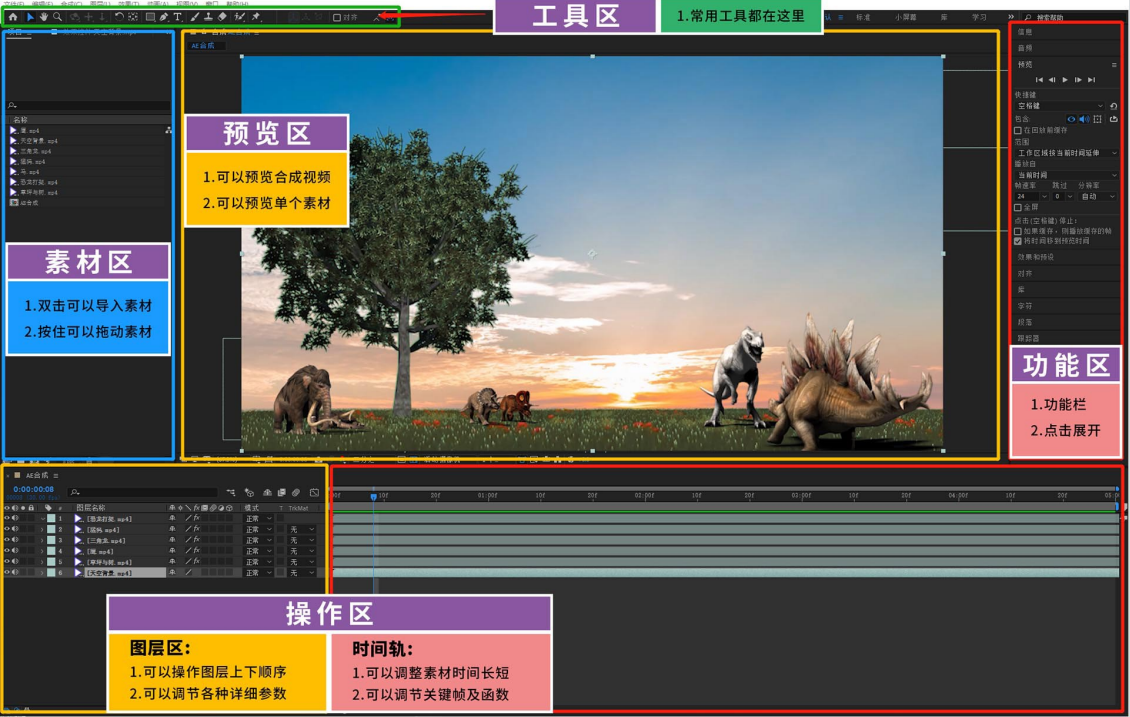1130x717 pixels.
Task: Select the Hand tool
Action: (44, 17)
